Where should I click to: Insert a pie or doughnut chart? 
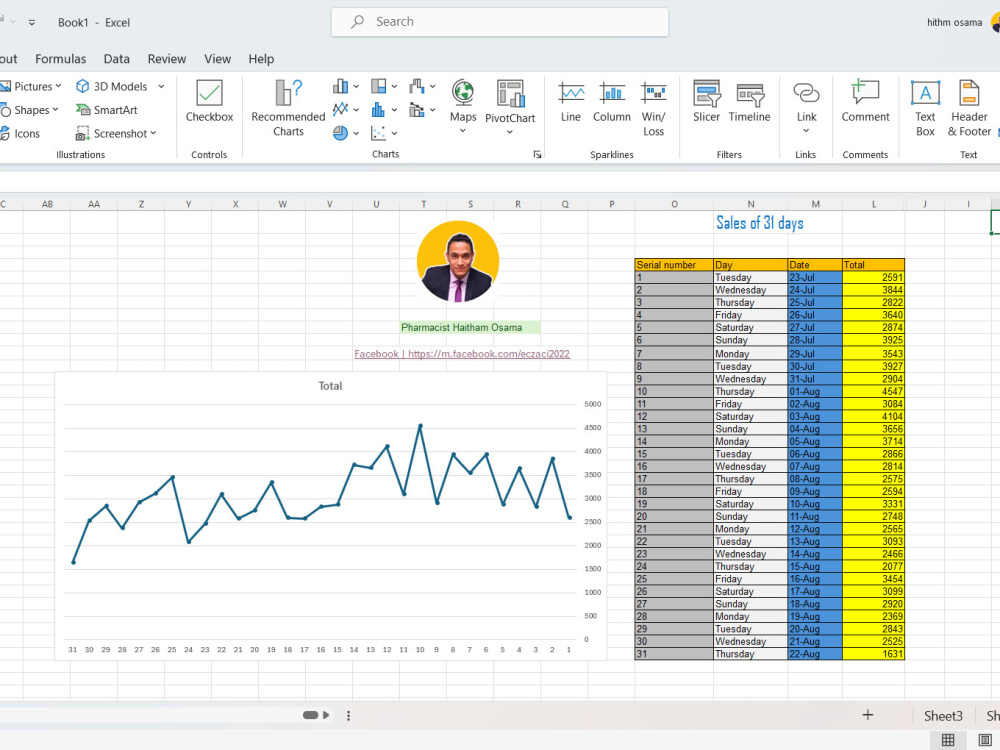click(x=341, y=133)
